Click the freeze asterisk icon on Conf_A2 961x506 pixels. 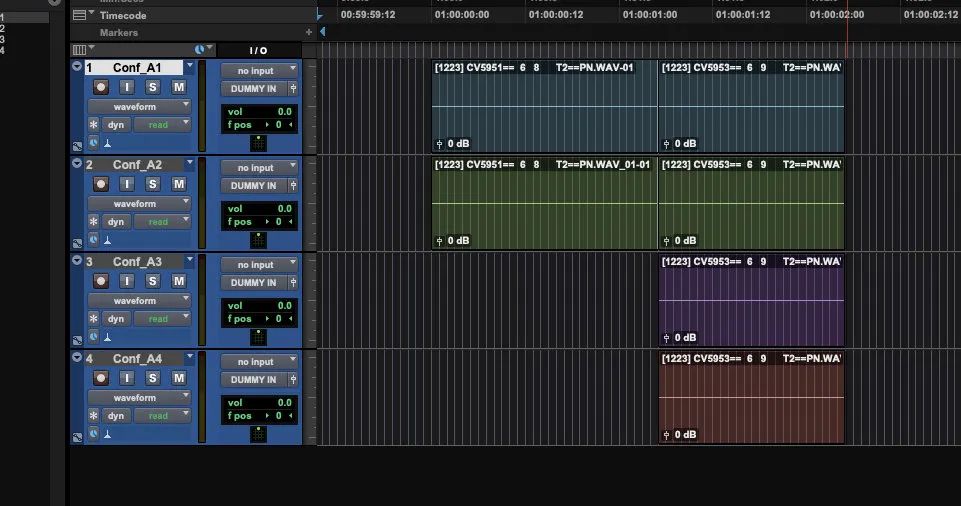[x=94, y=222]
